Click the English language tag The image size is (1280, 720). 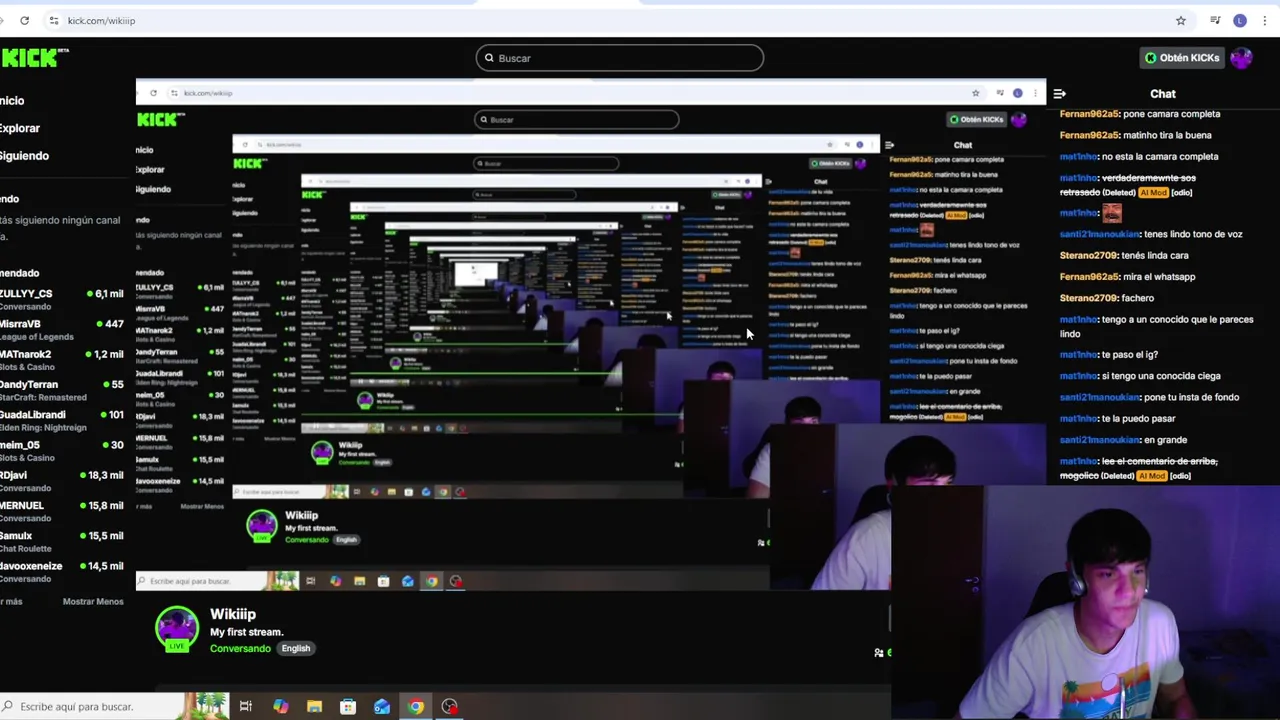(x=296, y=648)
